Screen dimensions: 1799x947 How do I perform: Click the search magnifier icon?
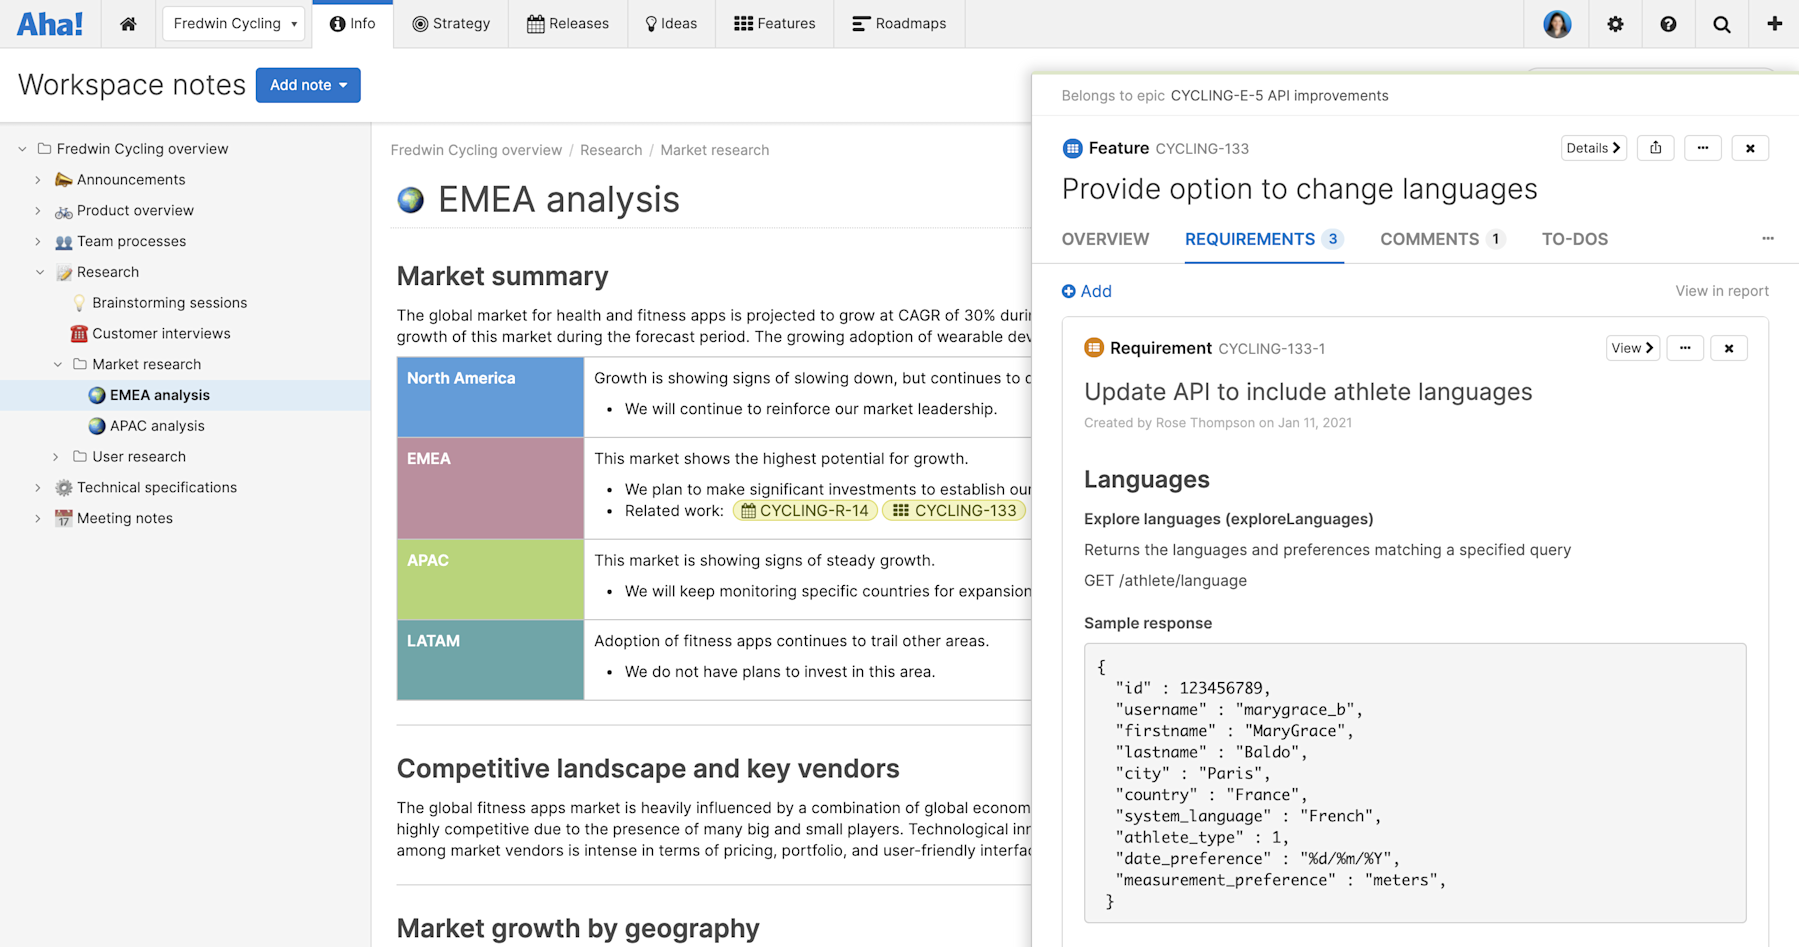point(1721,23)
